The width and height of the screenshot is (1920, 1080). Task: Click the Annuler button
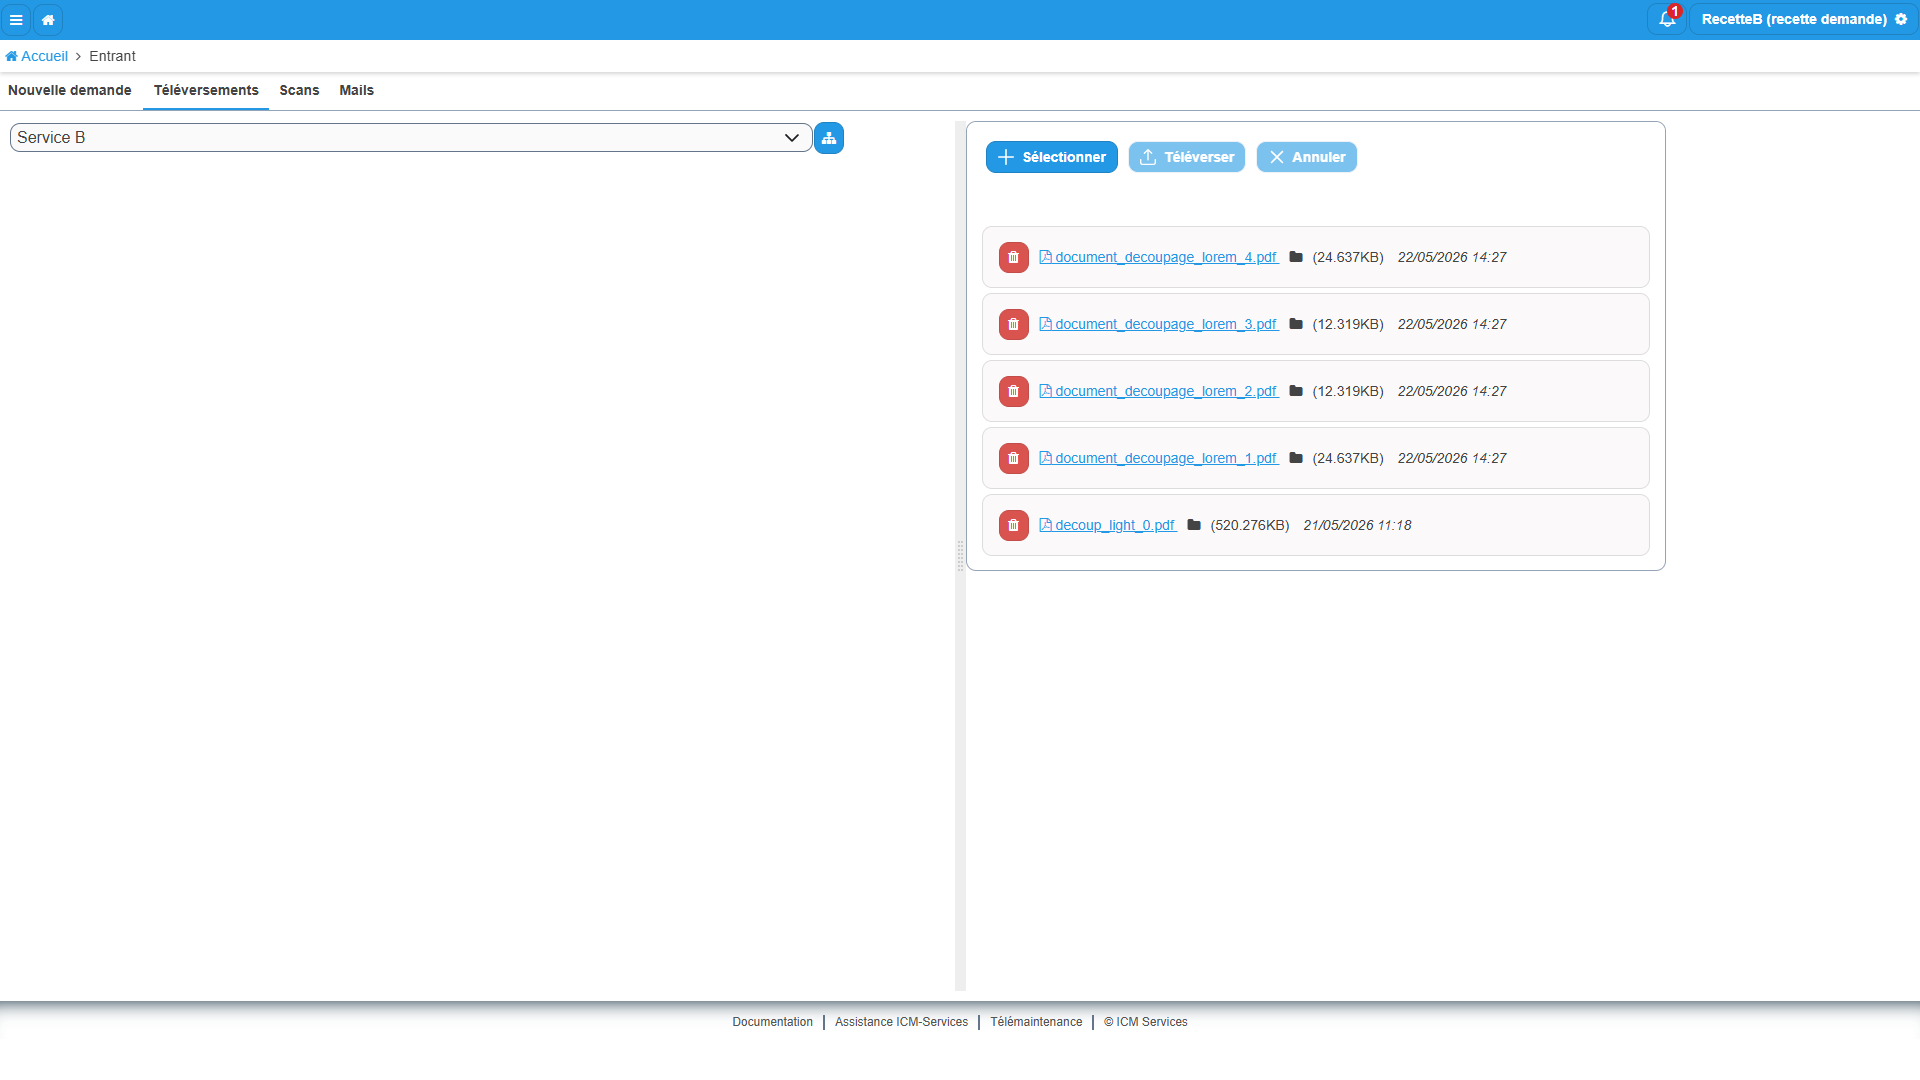(1307, 157)
